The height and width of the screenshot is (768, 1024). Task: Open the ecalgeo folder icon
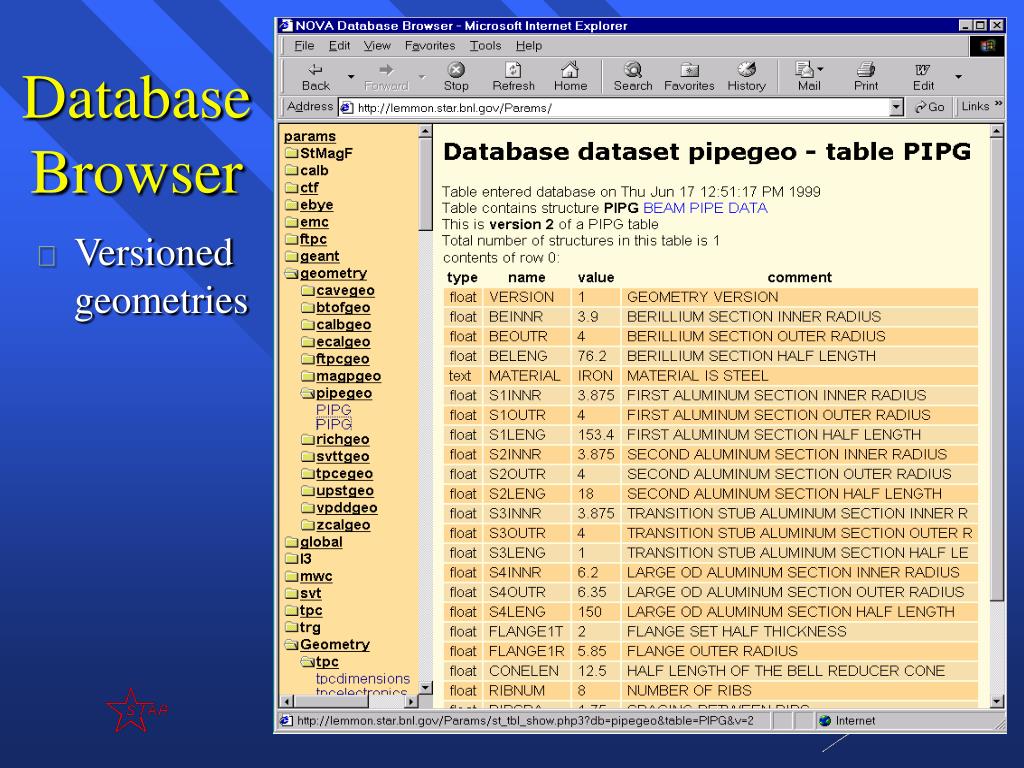pos(308,342)
